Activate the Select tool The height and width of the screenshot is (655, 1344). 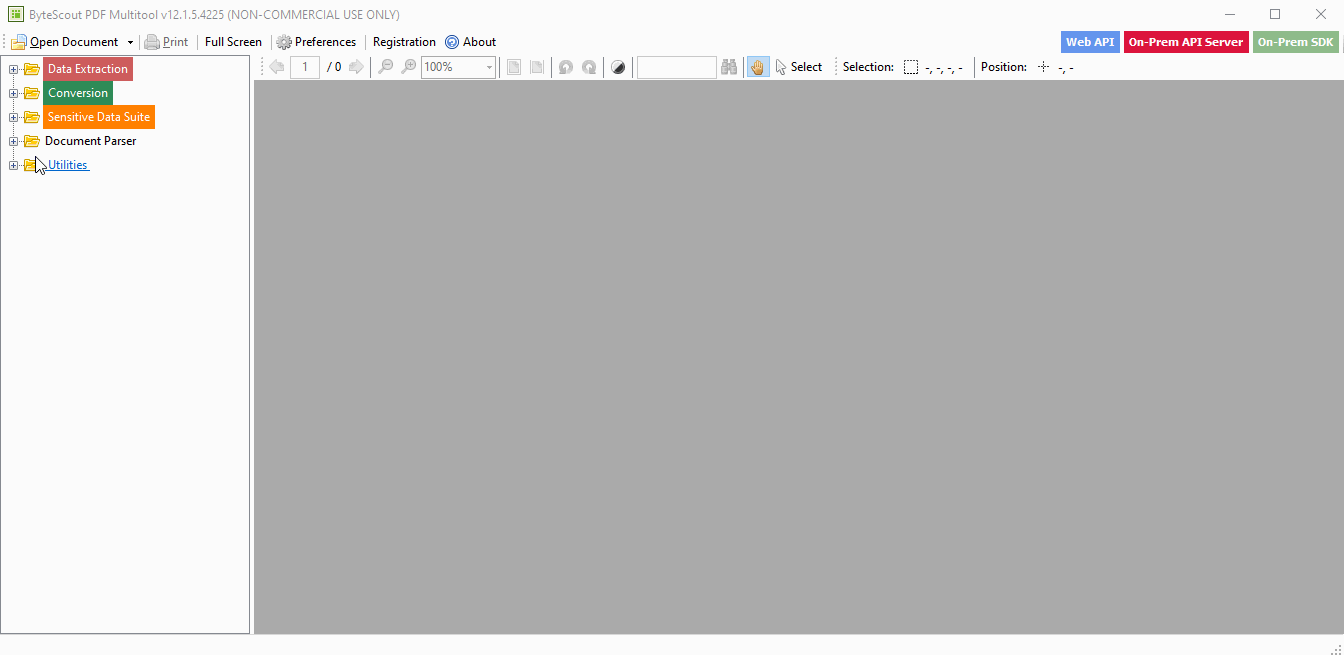coord(799,67)
